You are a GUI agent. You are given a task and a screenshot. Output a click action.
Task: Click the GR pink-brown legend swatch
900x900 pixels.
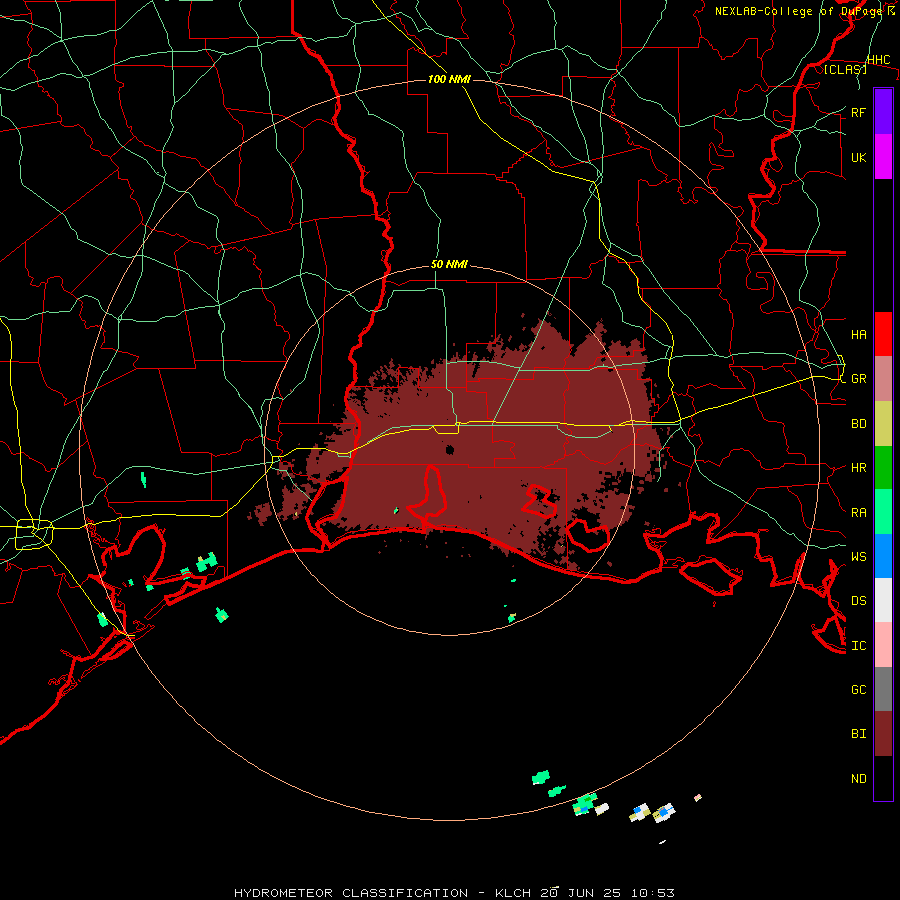[883, 378]
